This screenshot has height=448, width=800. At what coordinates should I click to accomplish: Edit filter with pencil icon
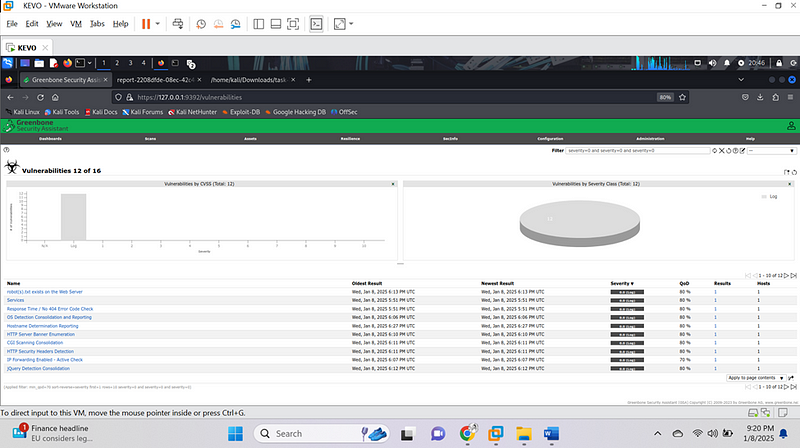743,151
